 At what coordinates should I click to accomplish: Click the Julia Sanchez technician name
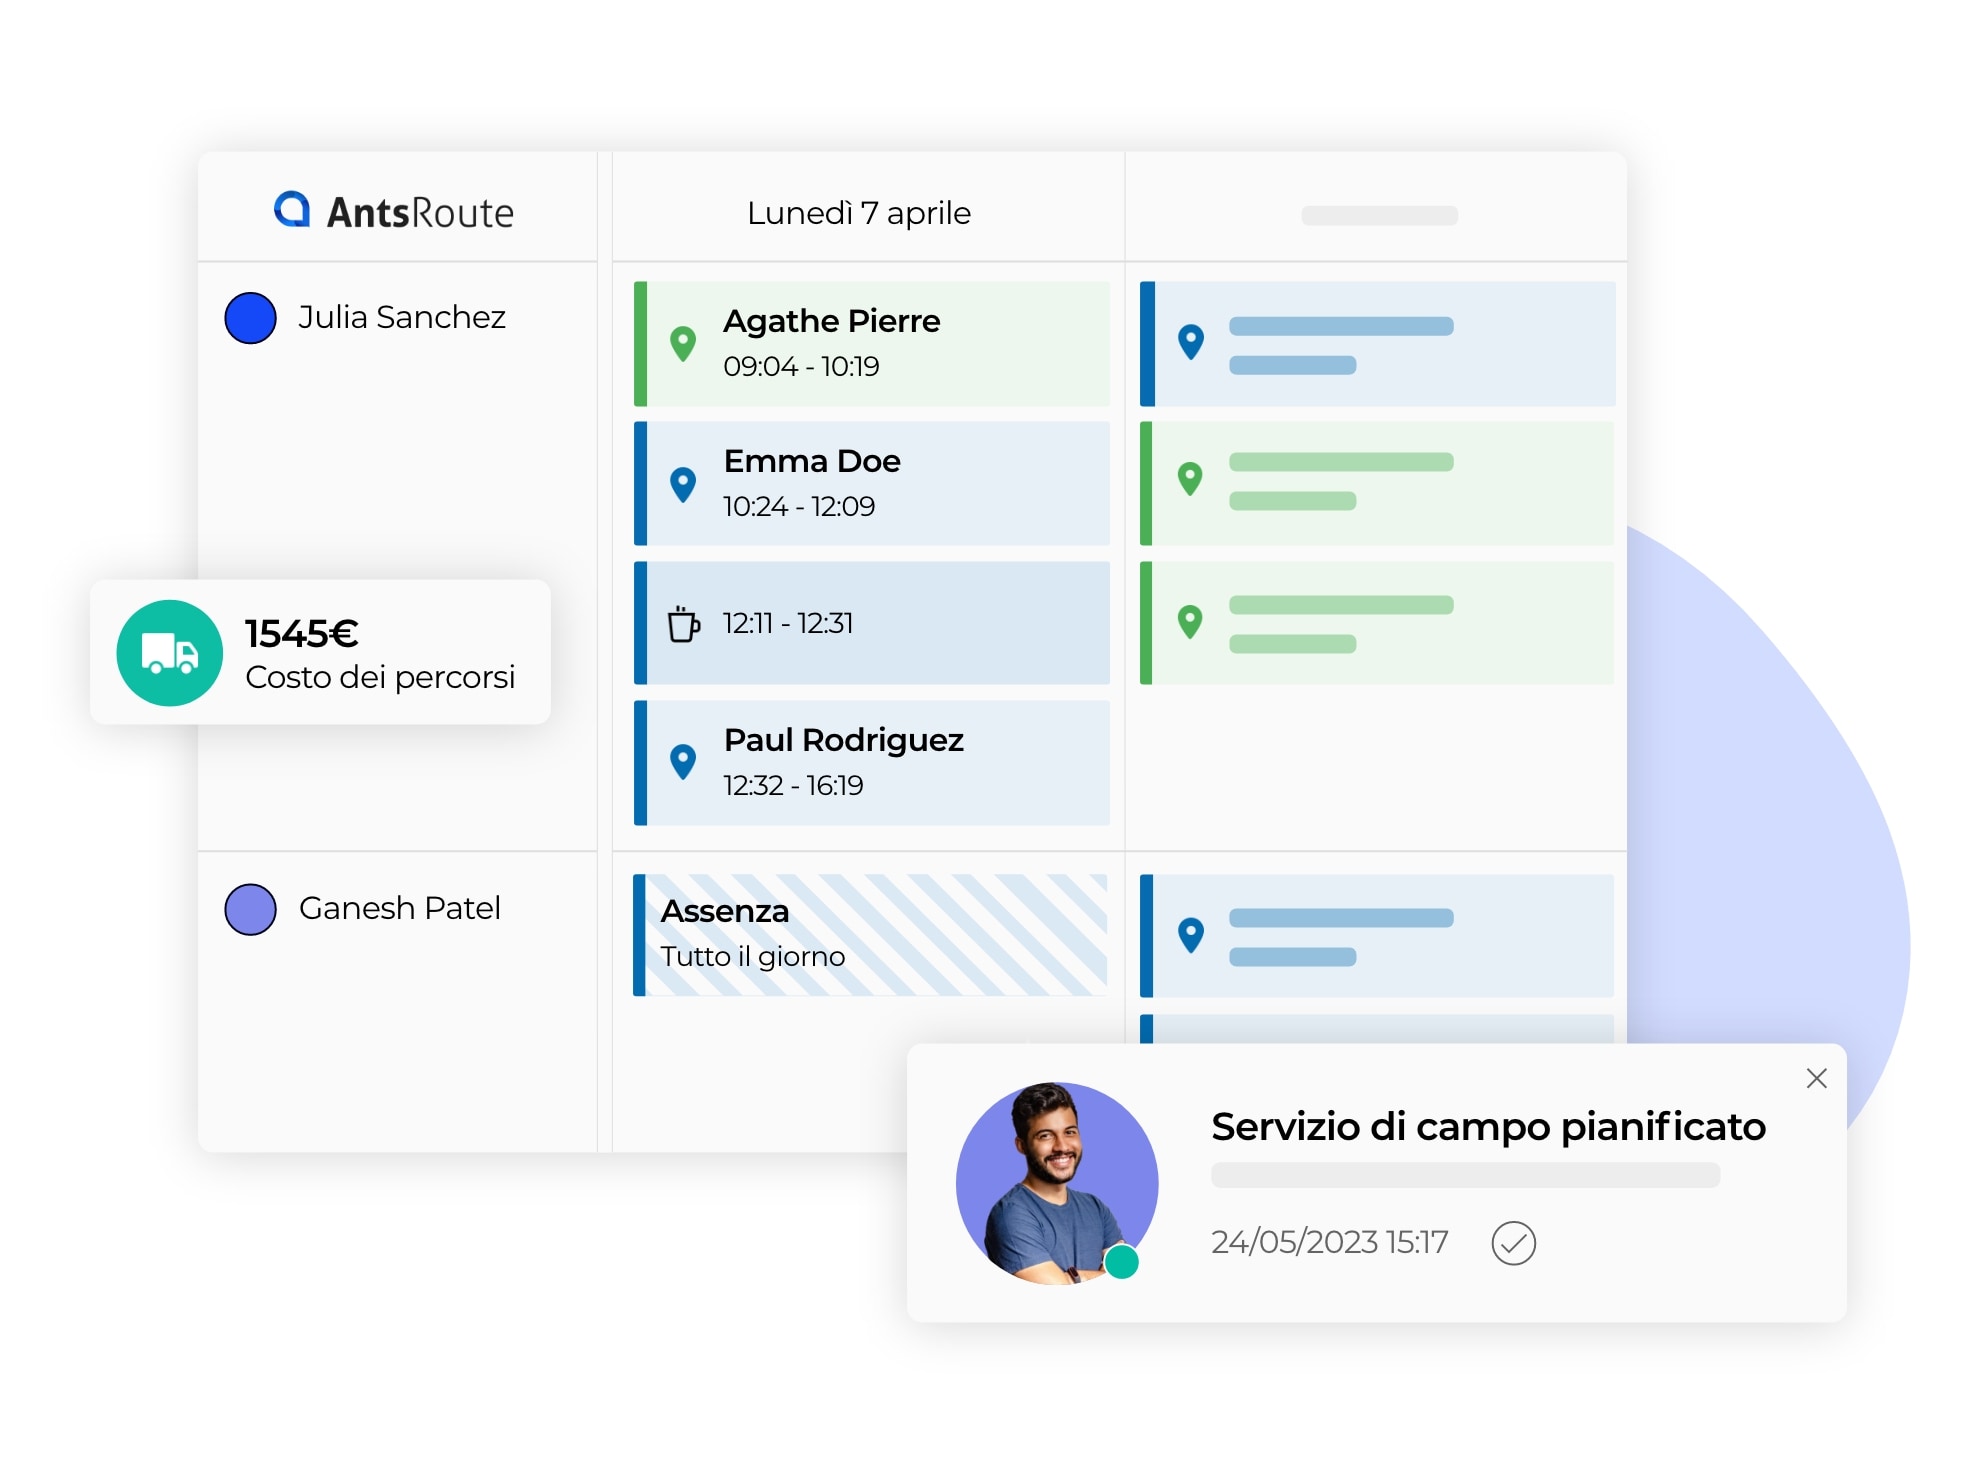(402, 317)
